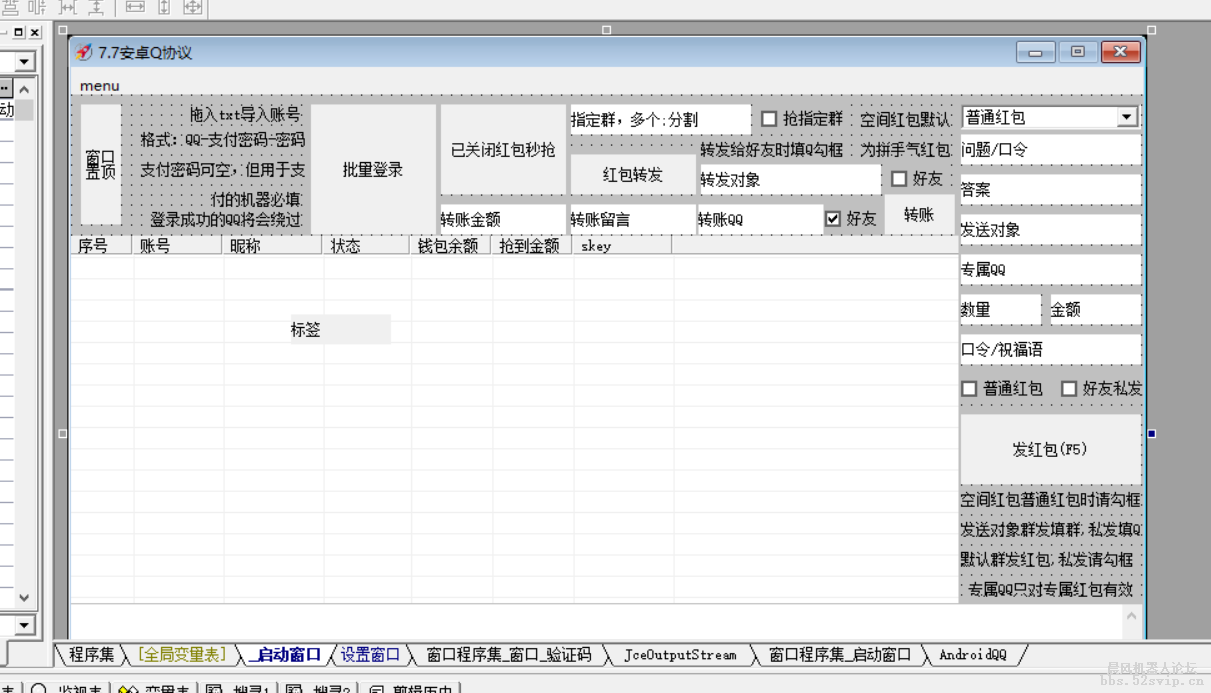Click the left panel scrollbar down arrow
The width and height of the screenshot is (1211, 693).
(x=24, y=598)
